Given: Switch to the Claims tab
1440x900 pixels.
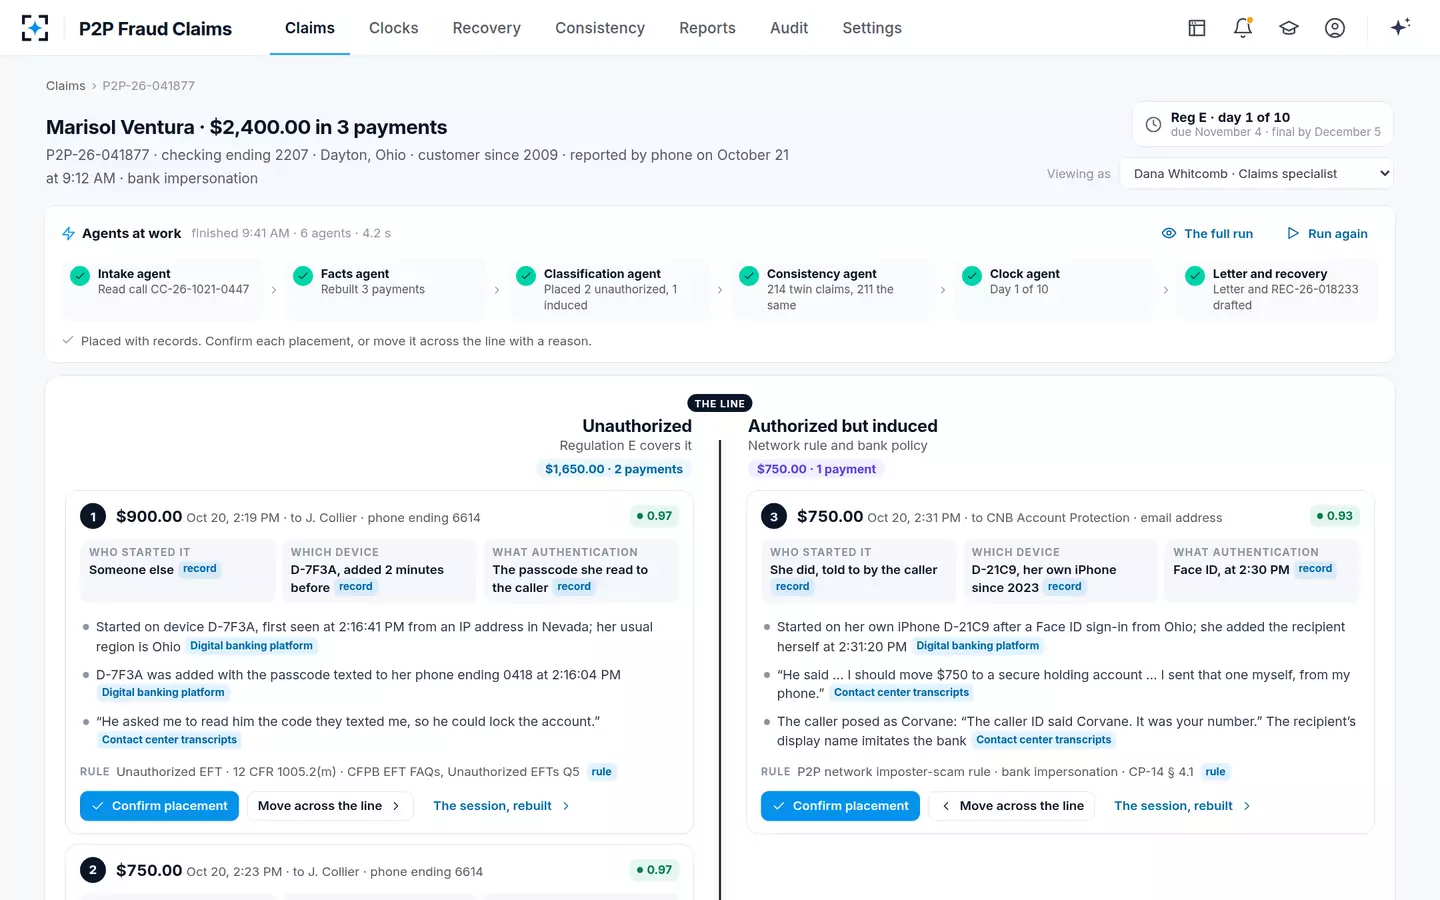Looking at the screenshot, I should tap(310, 28).
